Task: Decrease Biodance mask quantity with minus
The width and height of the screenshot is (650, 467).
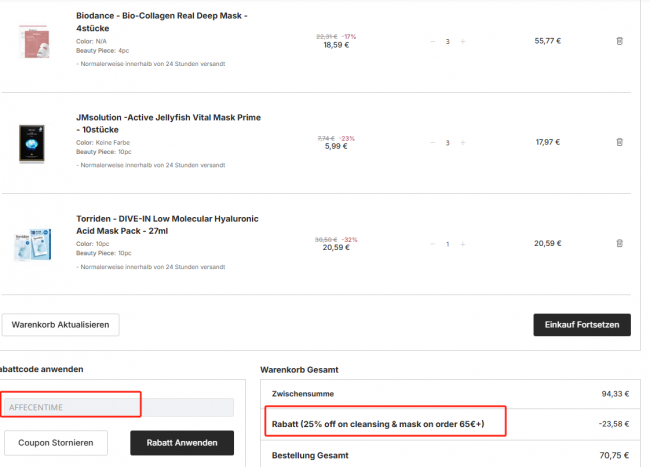Action: click(x=432, y=41)
